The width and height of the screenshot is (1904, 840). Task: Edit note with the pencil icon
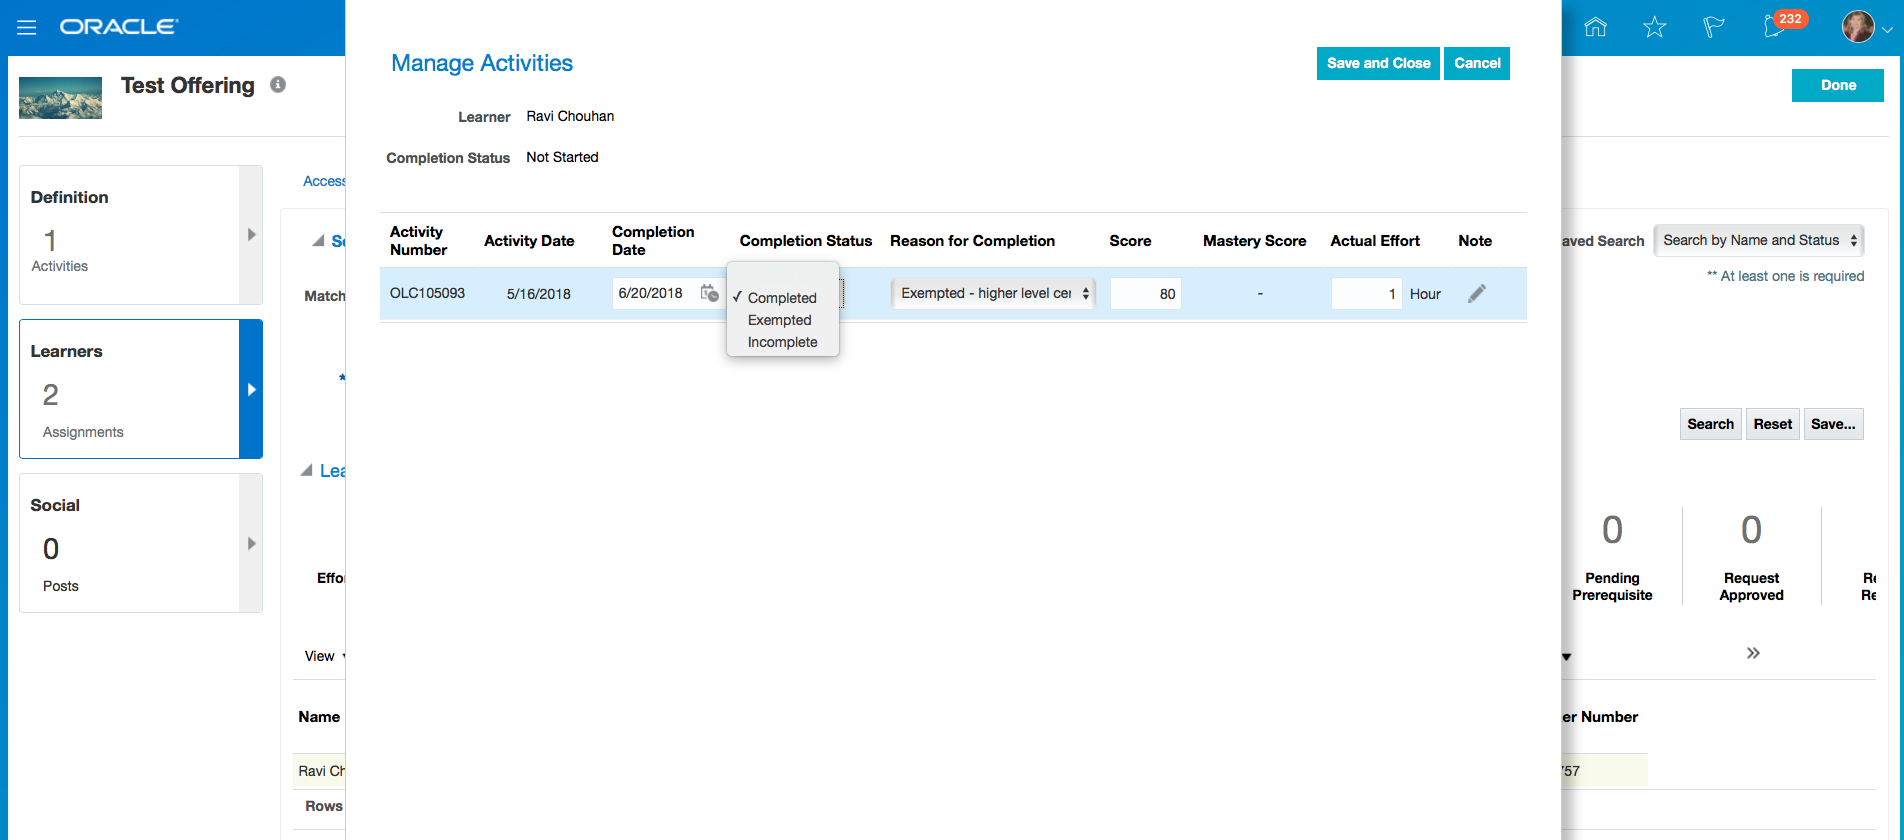(1477, 293)
